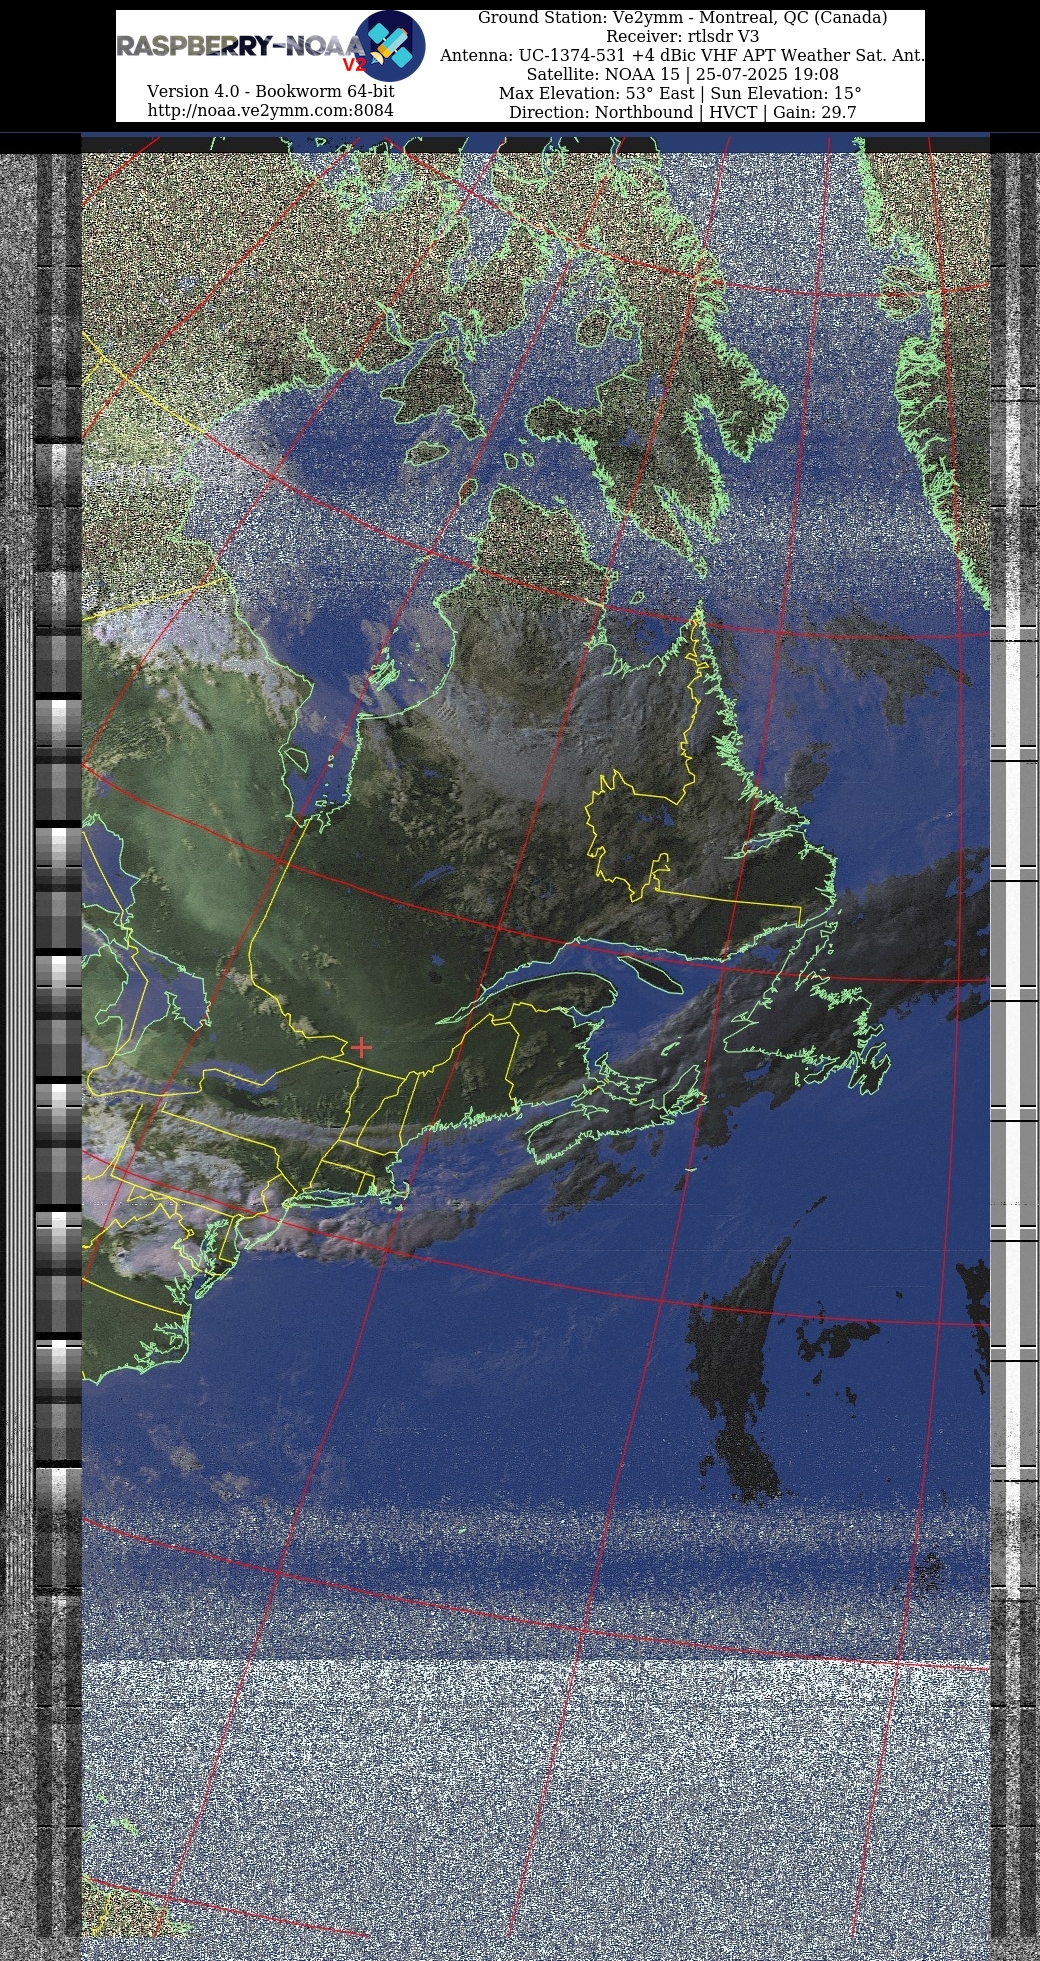Click the satellite emblem icon in header
Image resolution: width=1040 pixels, height=1961 pixels.
[391, 45]
